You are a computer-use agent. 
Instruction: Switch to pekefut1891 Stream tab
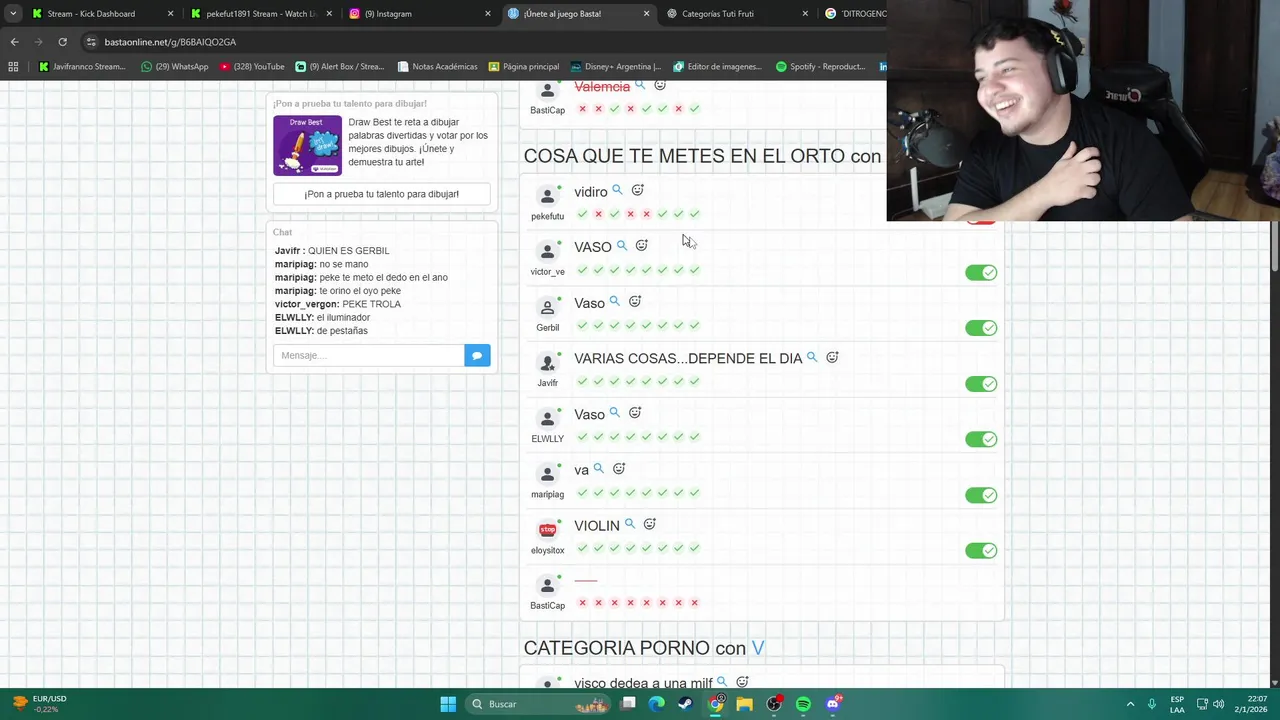260,14
